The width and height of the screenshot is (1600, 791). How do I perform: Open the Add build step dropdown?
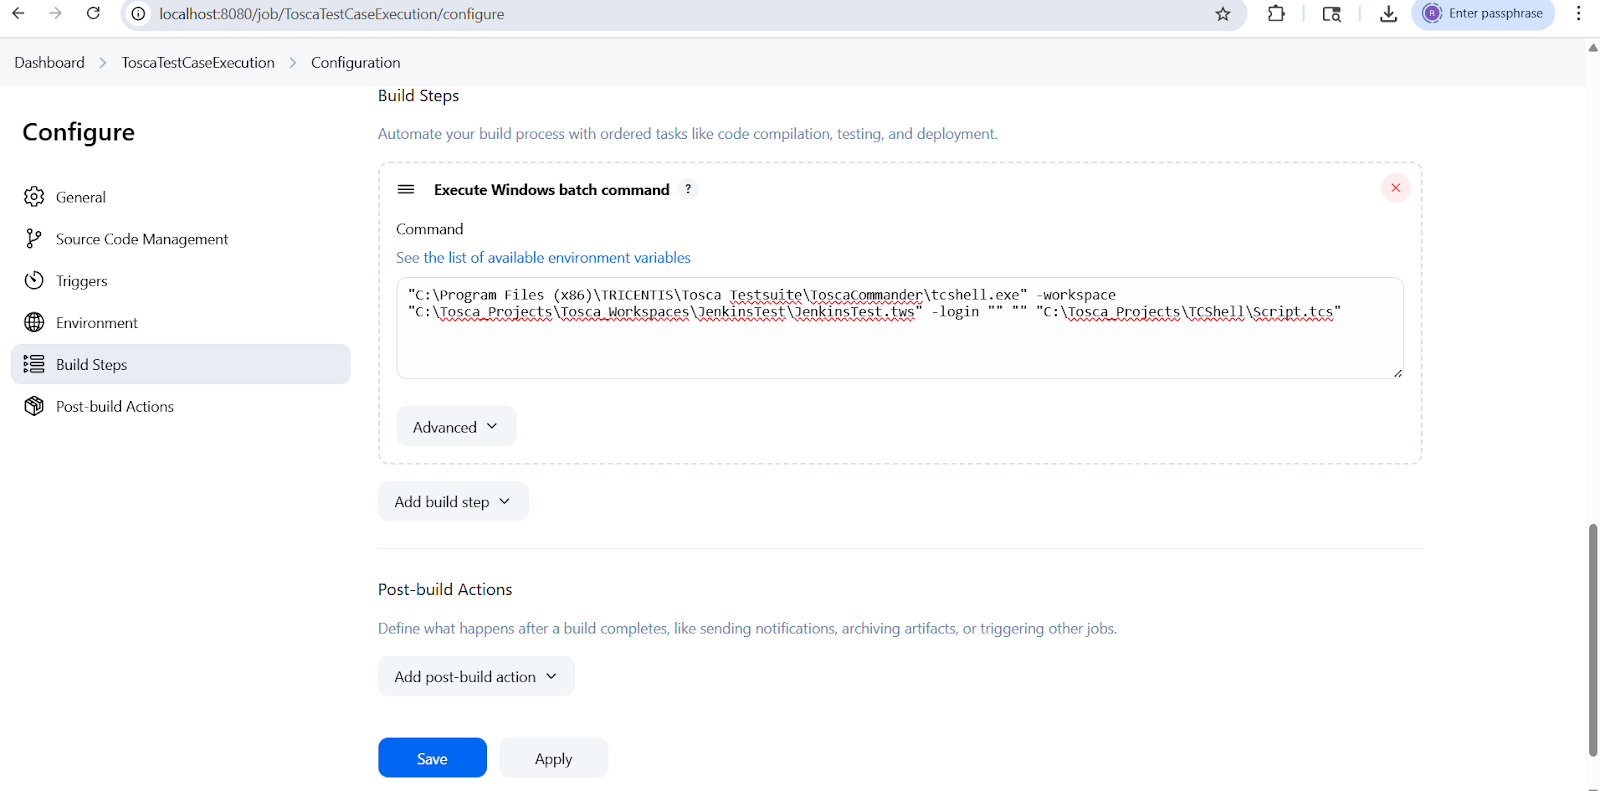coord(453,502)
